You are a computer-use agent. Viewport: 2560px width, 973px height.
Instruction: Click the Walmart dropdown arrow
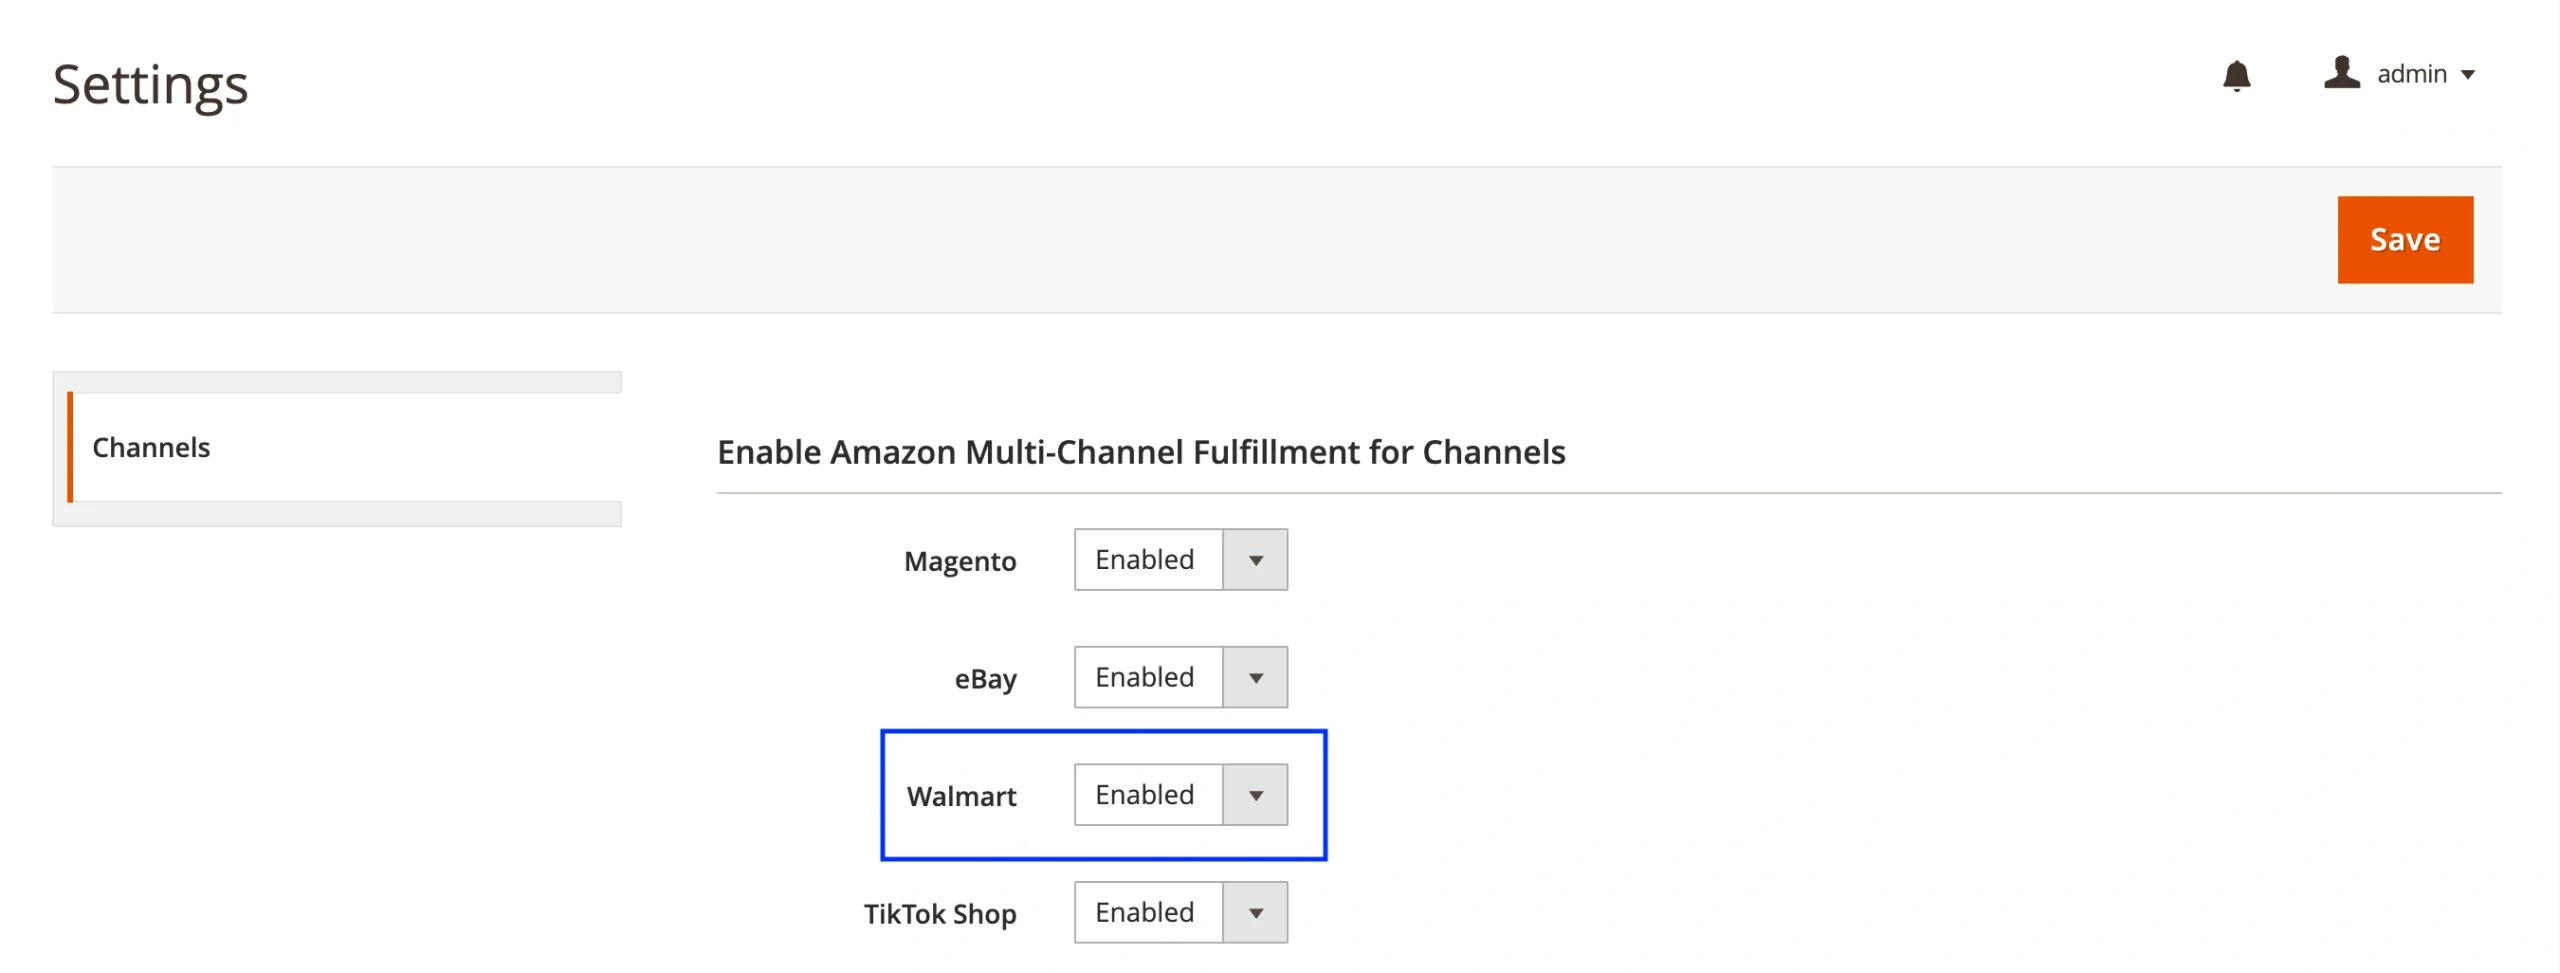point(1255,795)
